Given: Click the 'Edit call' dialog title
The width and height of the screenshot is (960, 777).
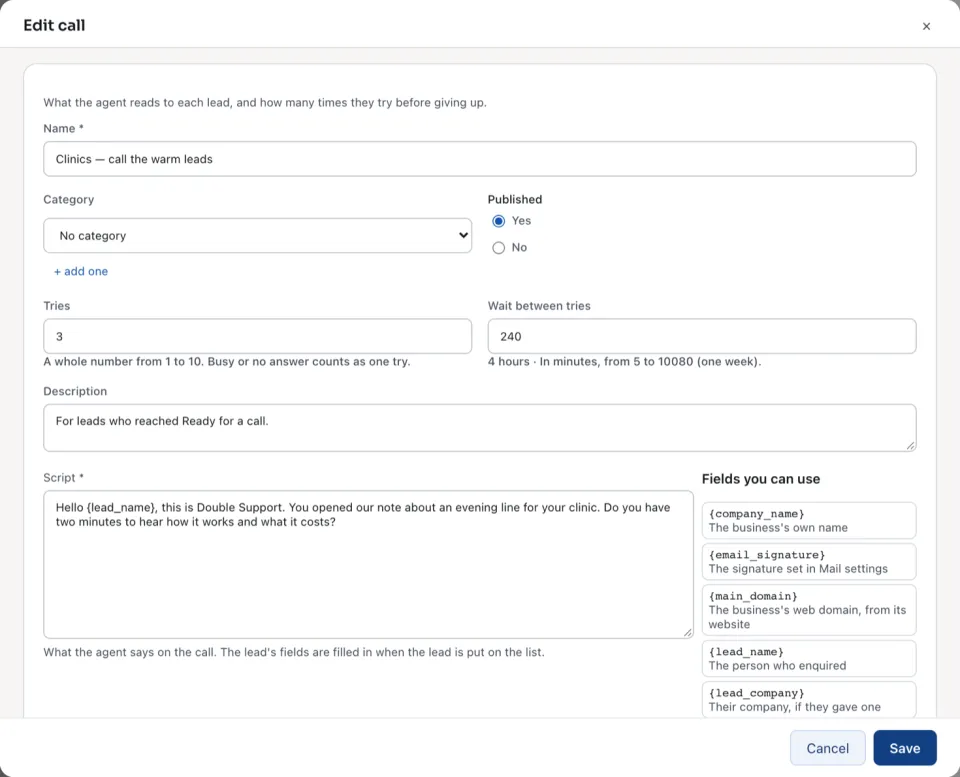Looking at the screenshot, I should 54,25.
